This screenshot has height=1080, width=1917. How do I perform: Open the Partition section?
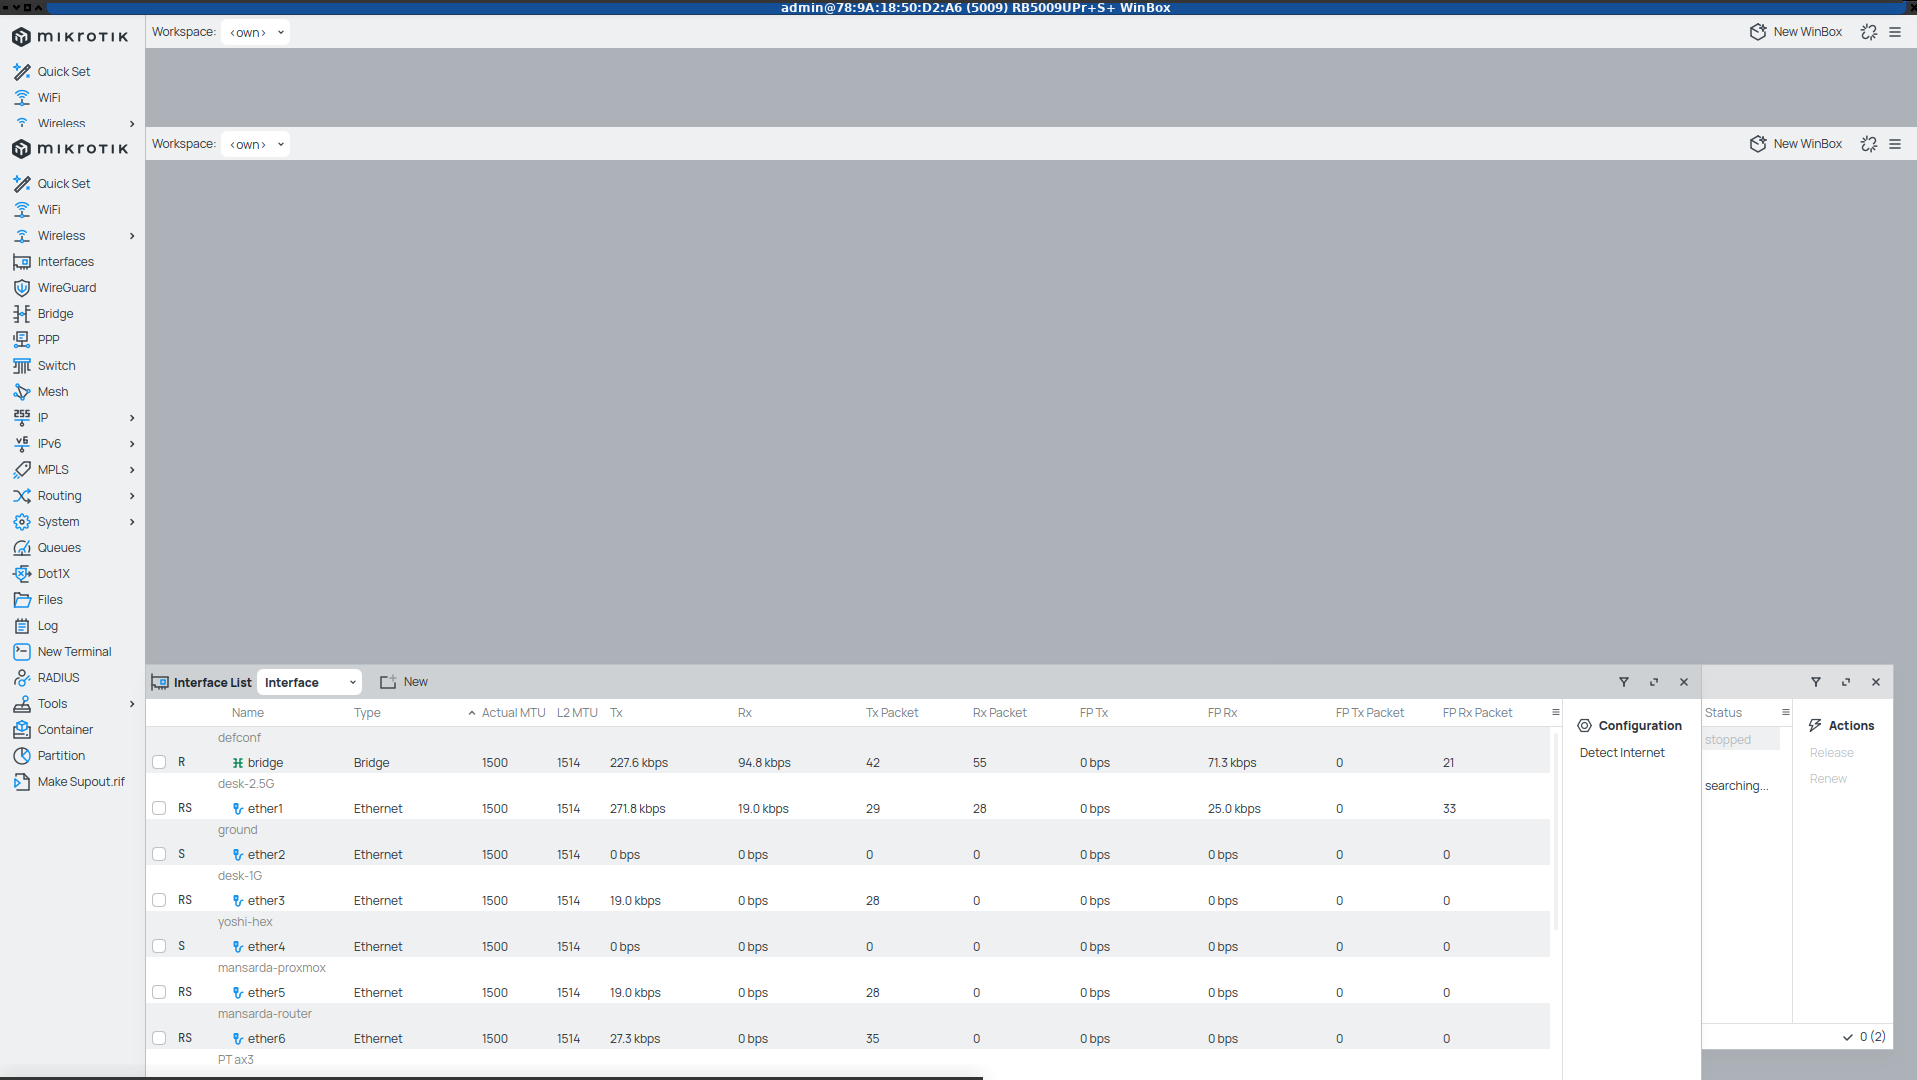click(x=61, y=756)
